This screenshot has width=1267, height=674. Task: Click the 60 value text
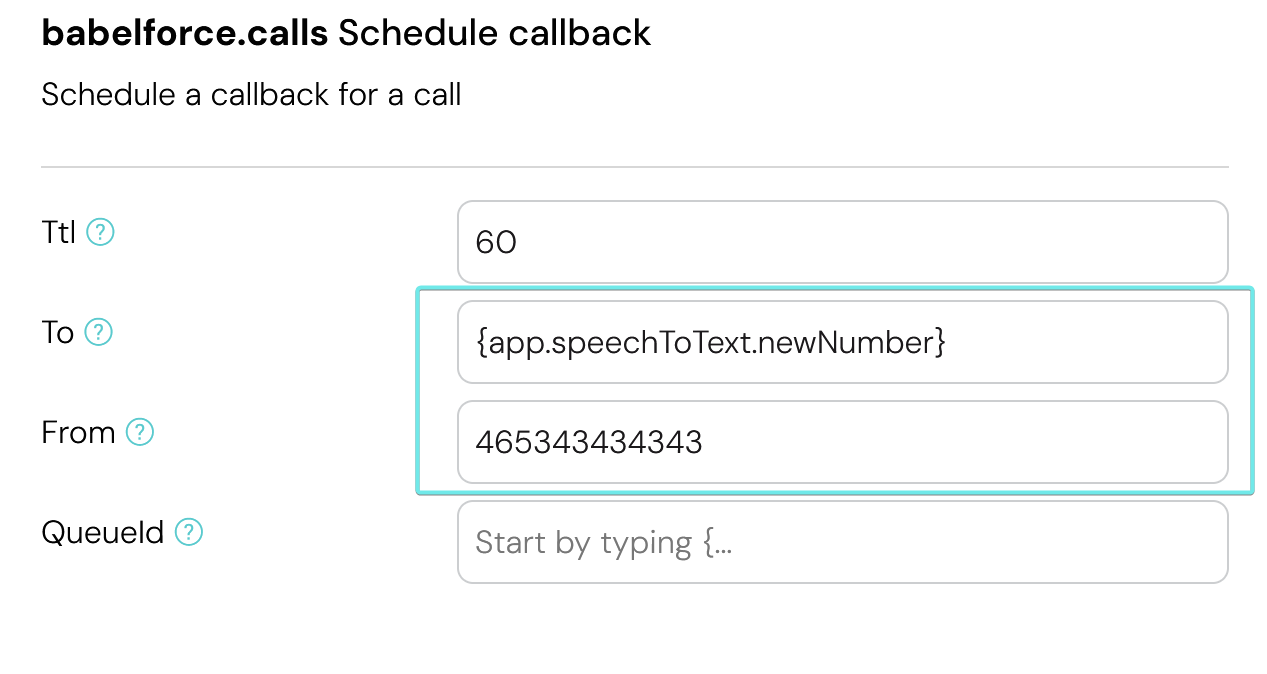pos(496,242)
